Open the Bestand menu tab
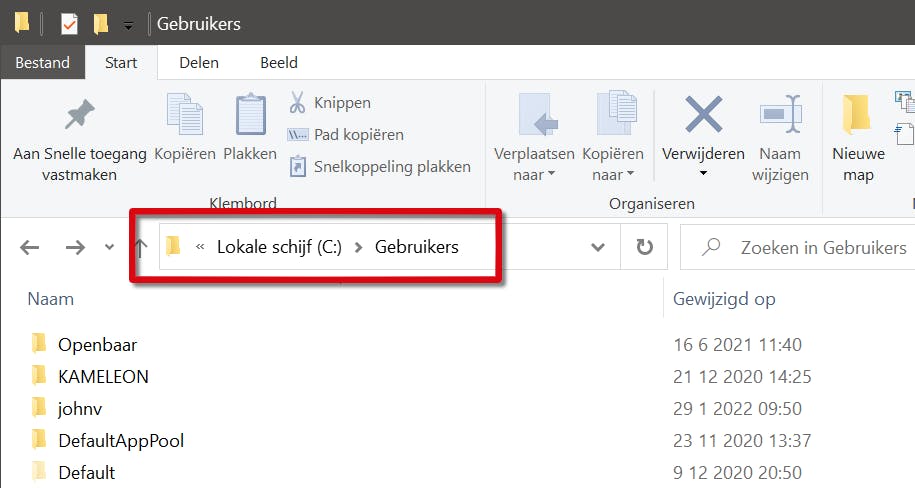The width and height of the screenshot is (915, 488). point(42,62)
